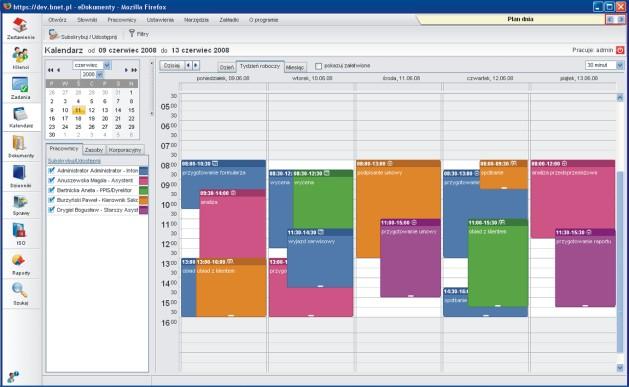Switch to the Miesiąc view tab
629x387 pixels.
click(295, 67)
